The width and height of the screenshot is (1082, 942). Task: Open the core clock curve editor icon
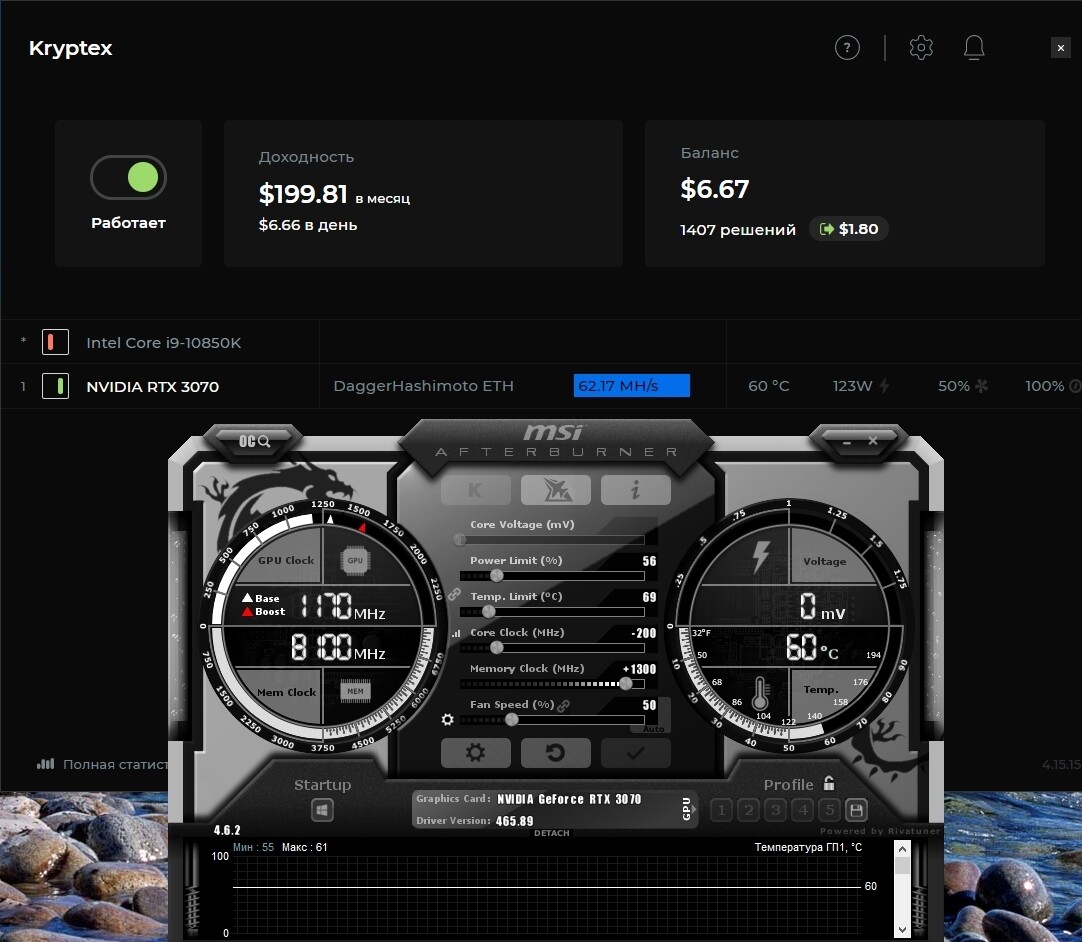tap(455, 633)
